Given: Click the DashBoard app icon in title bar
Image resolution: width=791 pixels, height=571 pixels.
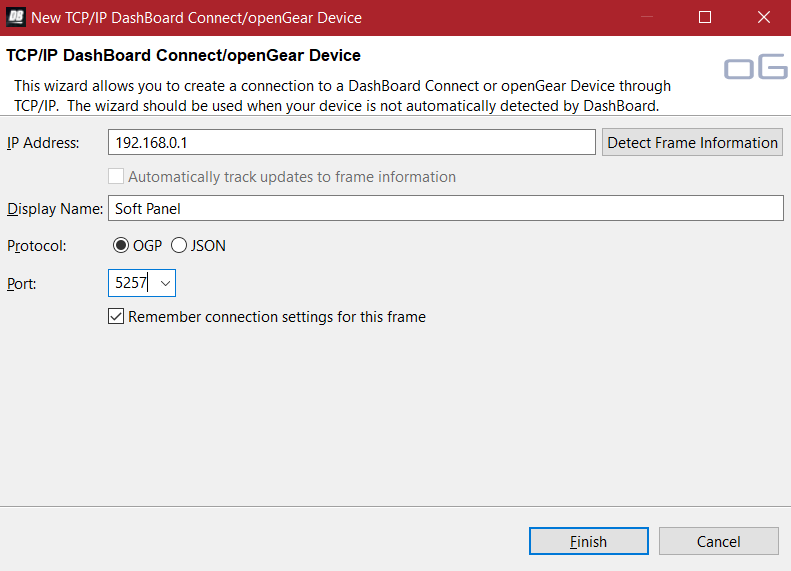Looking at the screenshot, I should click(x=16, y=17).
